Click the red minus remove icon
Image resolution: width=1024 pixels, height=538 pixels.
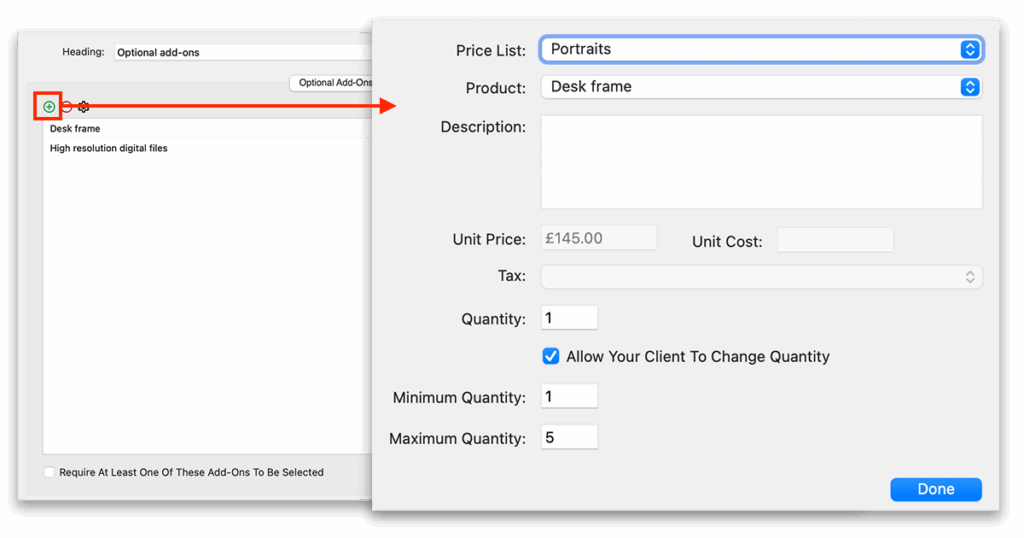click(67, 106)
